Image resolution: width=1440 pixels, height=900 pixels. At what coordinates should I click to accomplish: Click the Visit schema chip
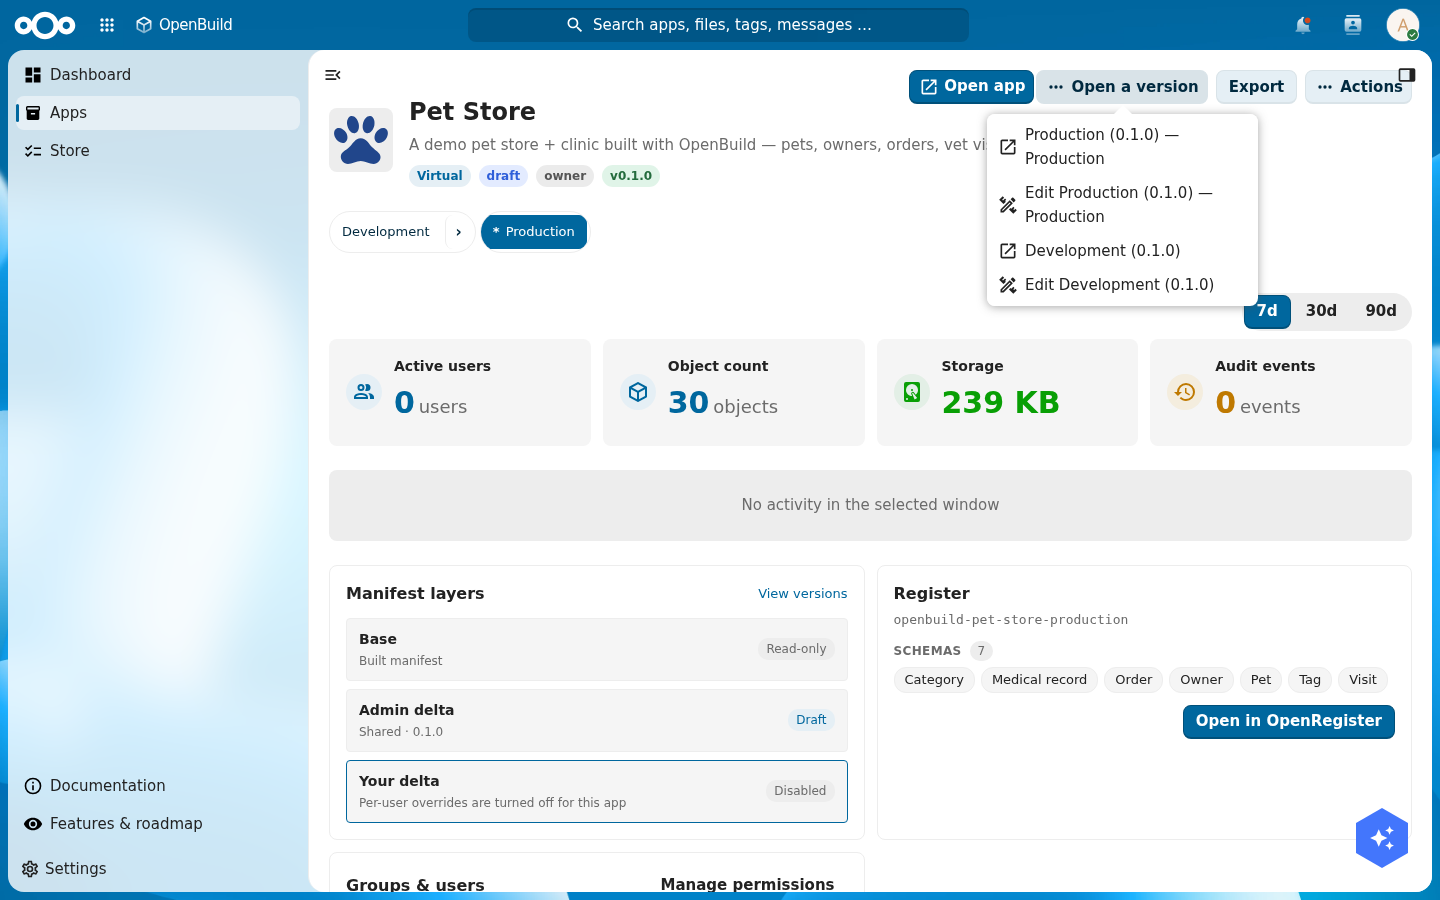tap(1363, 680)
